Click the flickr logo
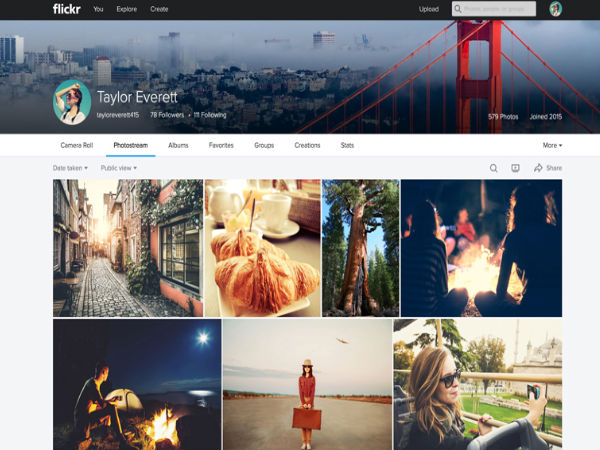This screenshot has width=600, height=450. [x=67, y=9]
